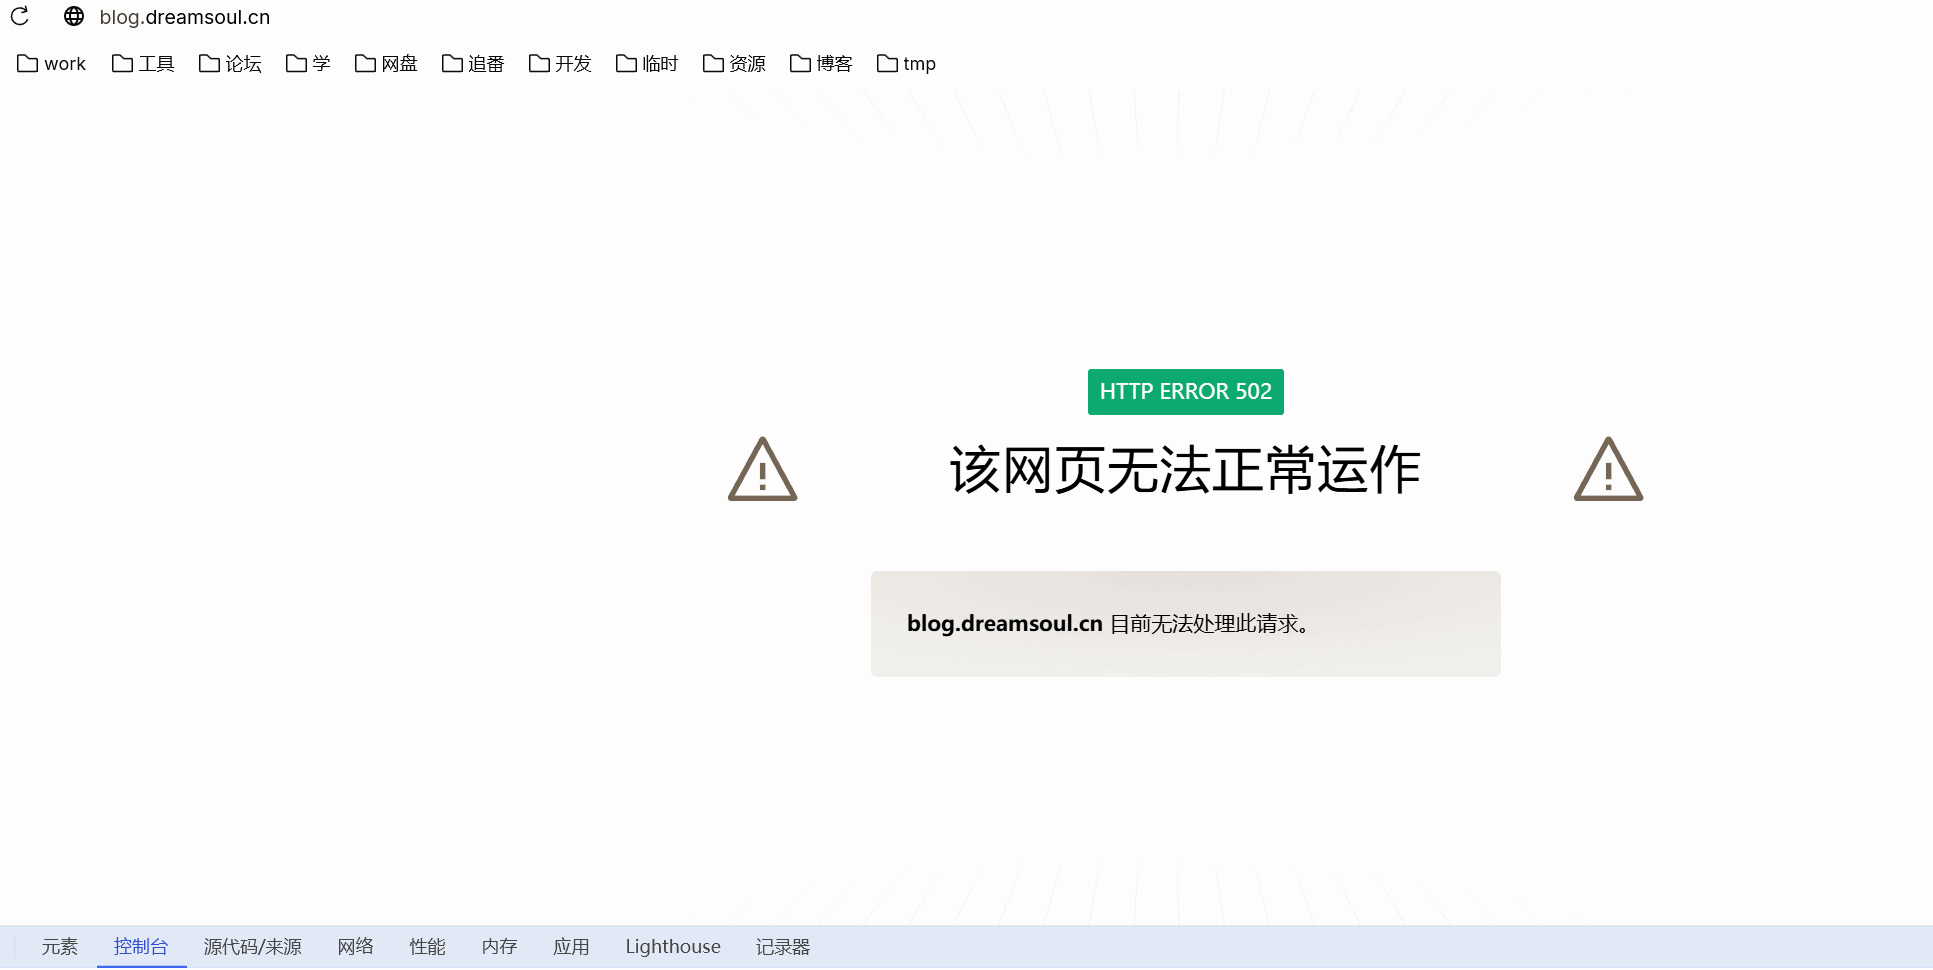Open the 论坛 bookmark folder
This screenshot has width=1933, height=970.
click(230, 64)
